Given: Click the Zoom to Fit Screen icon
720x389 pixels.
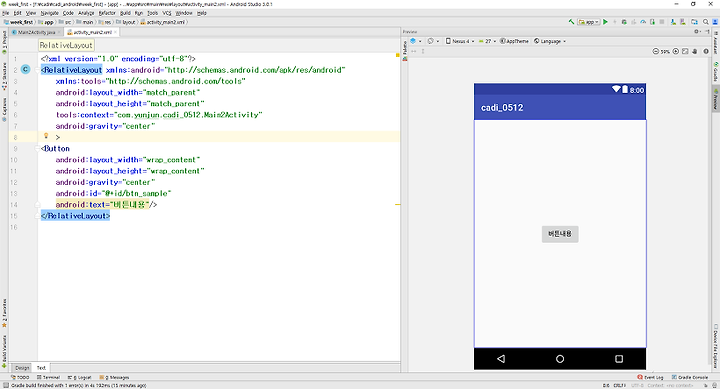Looking at the screenshot, I should 685,51.
